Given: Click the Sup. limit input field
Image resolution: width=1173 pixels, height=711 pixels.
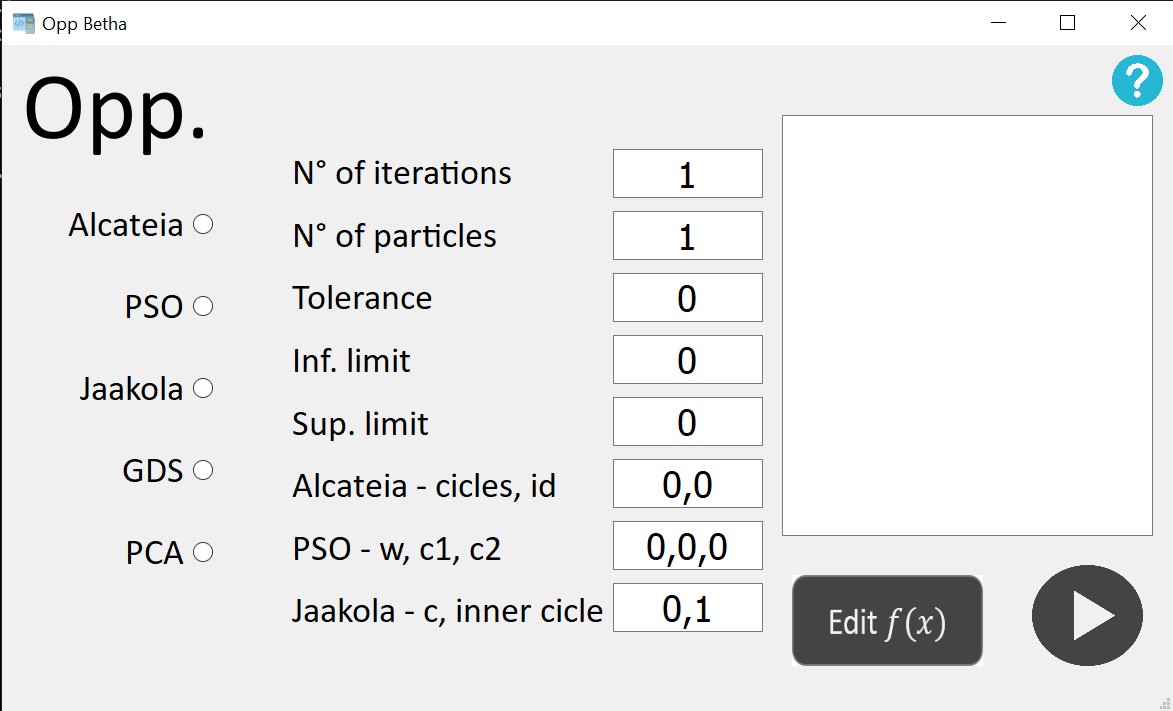Looking at the screenshot, I should point(687,422).
